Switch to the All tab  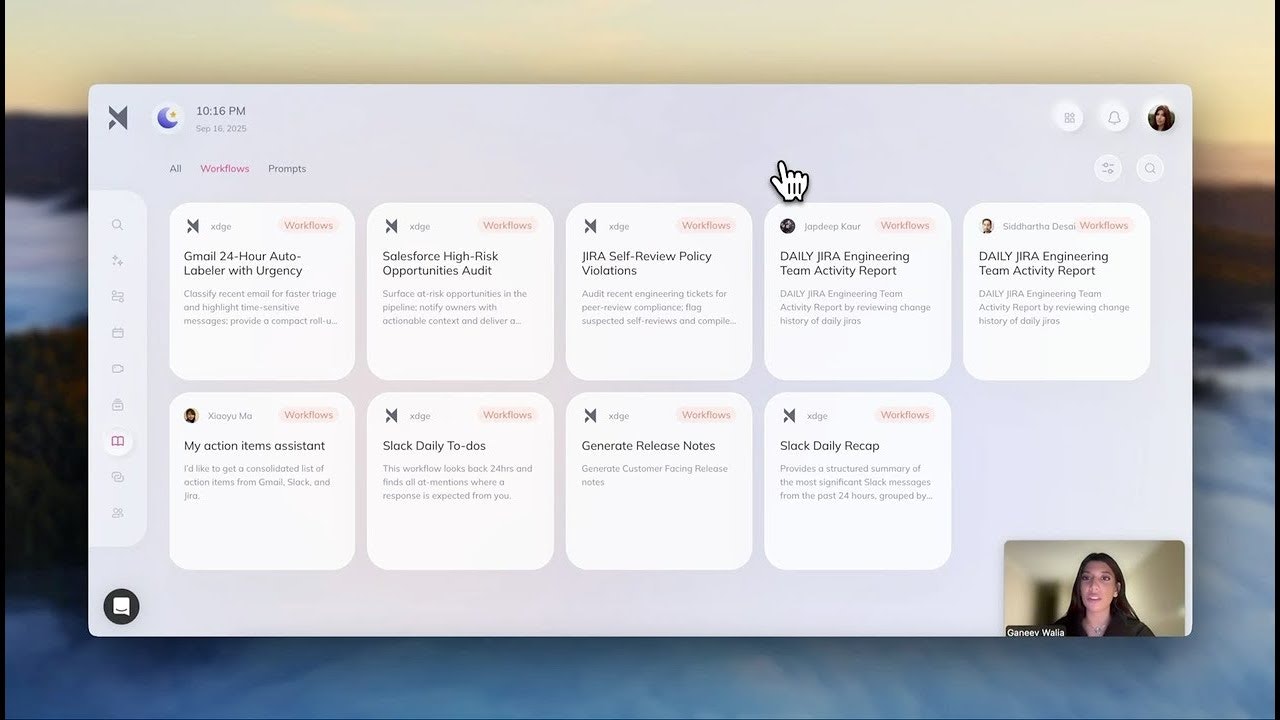pyautogui.click(x=175, y=168)
